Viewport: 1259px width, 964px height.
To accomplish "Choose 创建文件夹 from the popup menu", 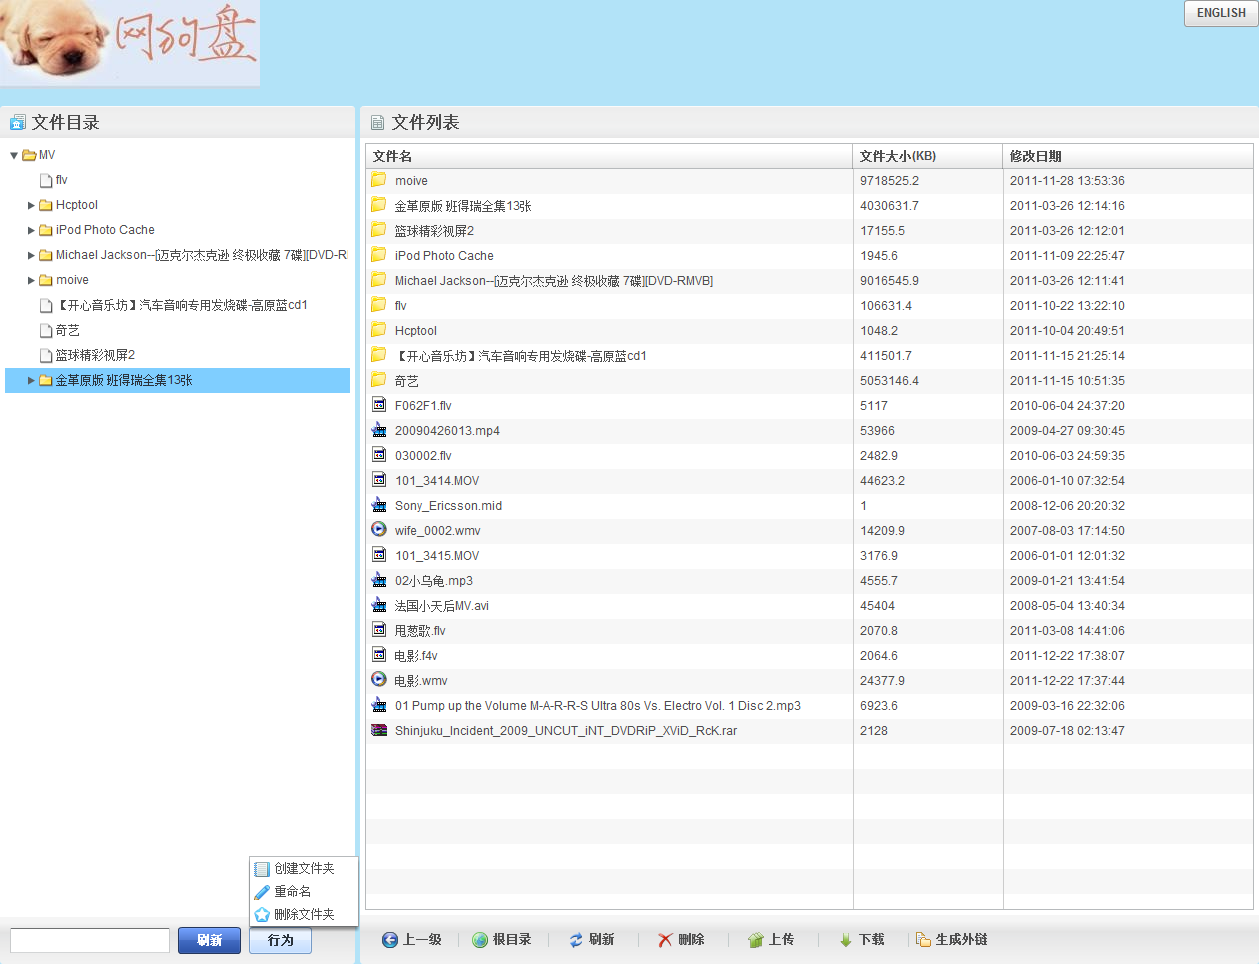I will [x=304, y=868].
